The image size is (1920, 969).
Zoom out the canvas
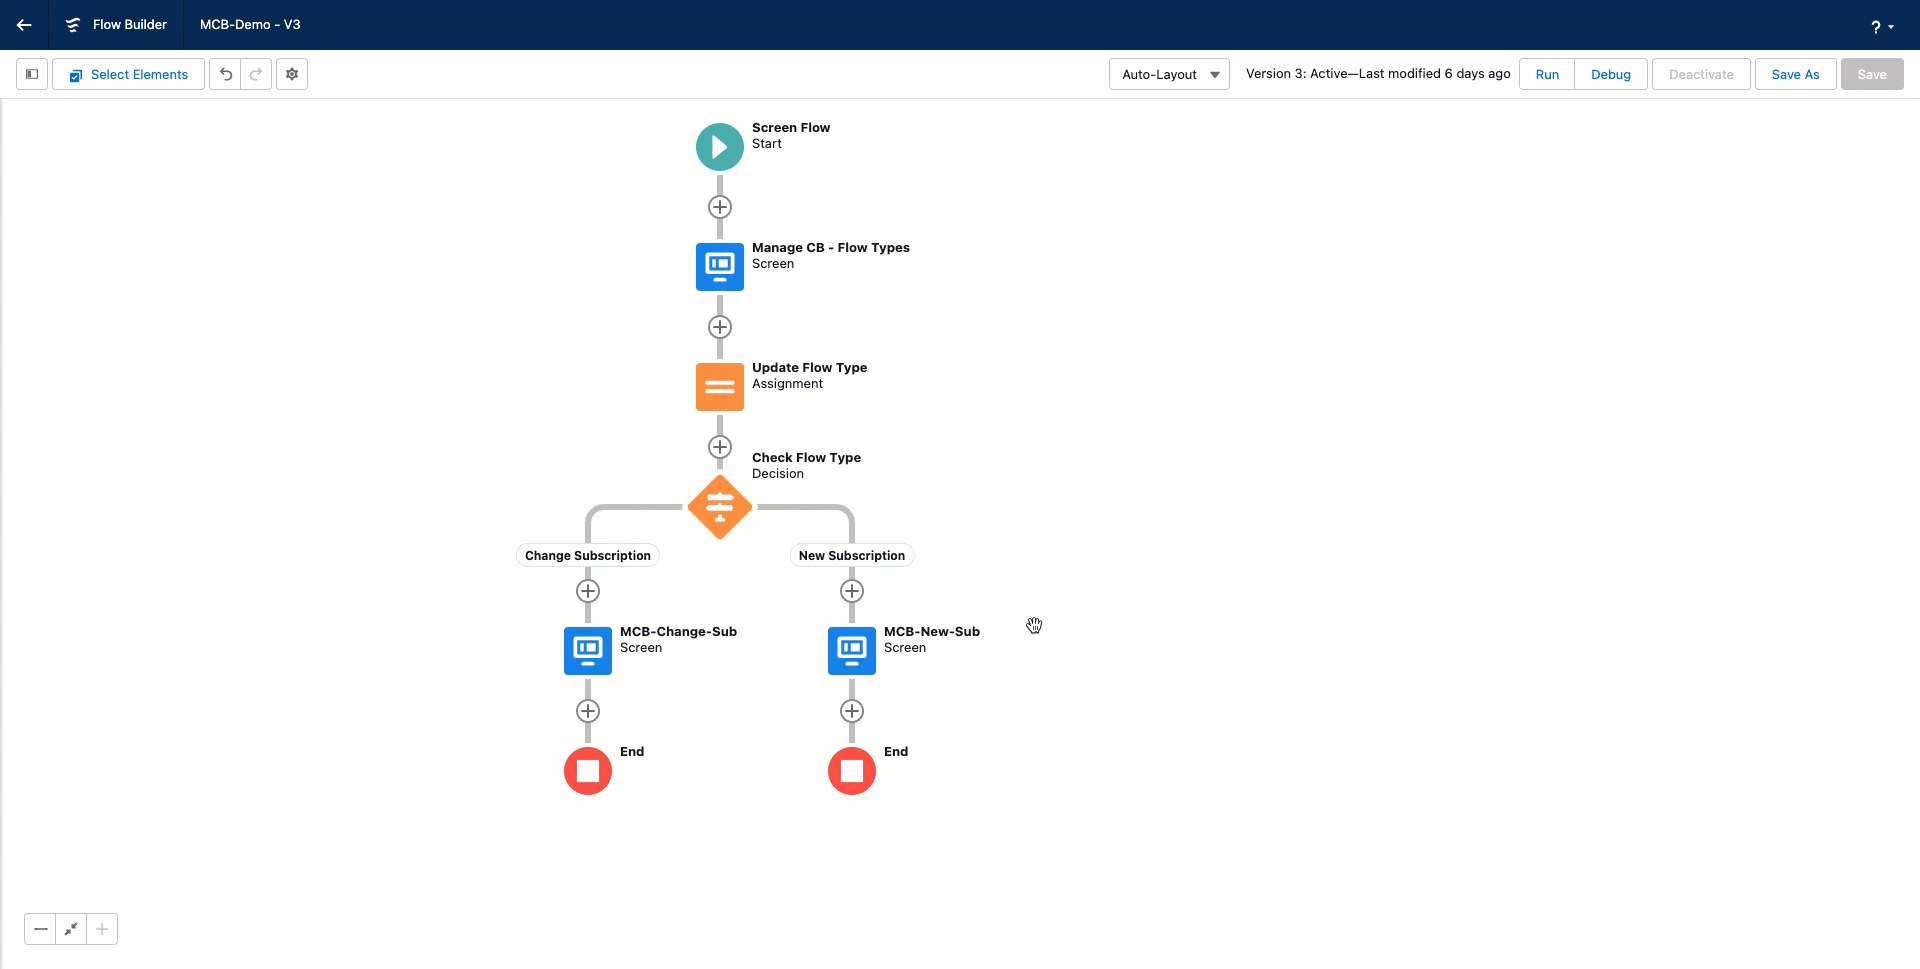click(40, 929)
